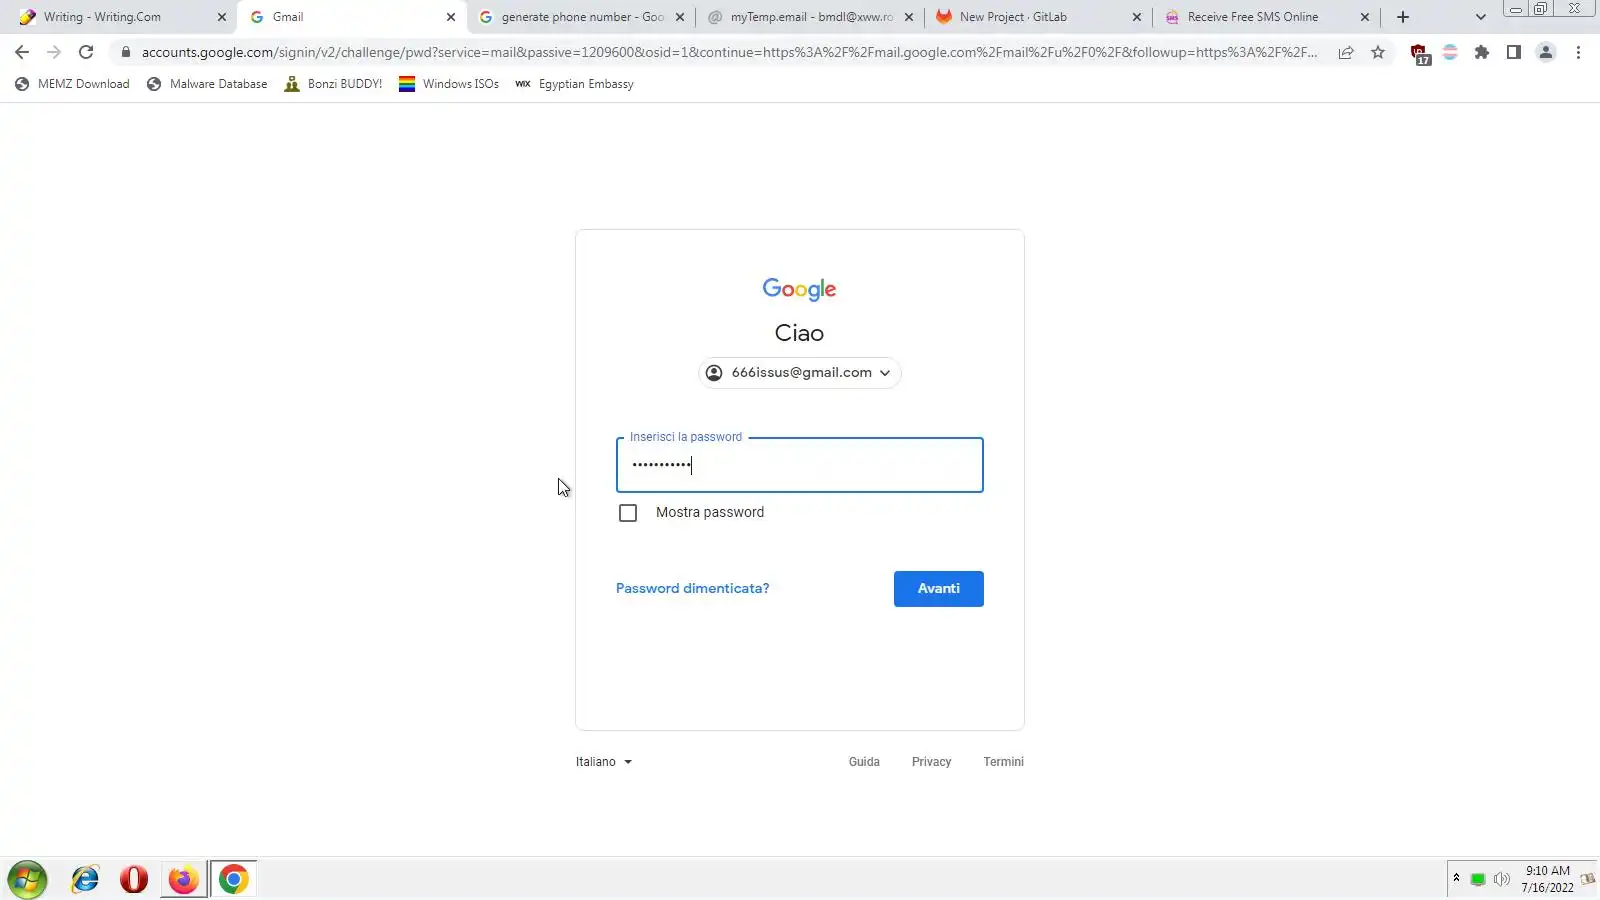Close the myTemp.email tab
The height and width of the screenshot is (900, 1600).
pyautogui.click(x=908, y=17)
